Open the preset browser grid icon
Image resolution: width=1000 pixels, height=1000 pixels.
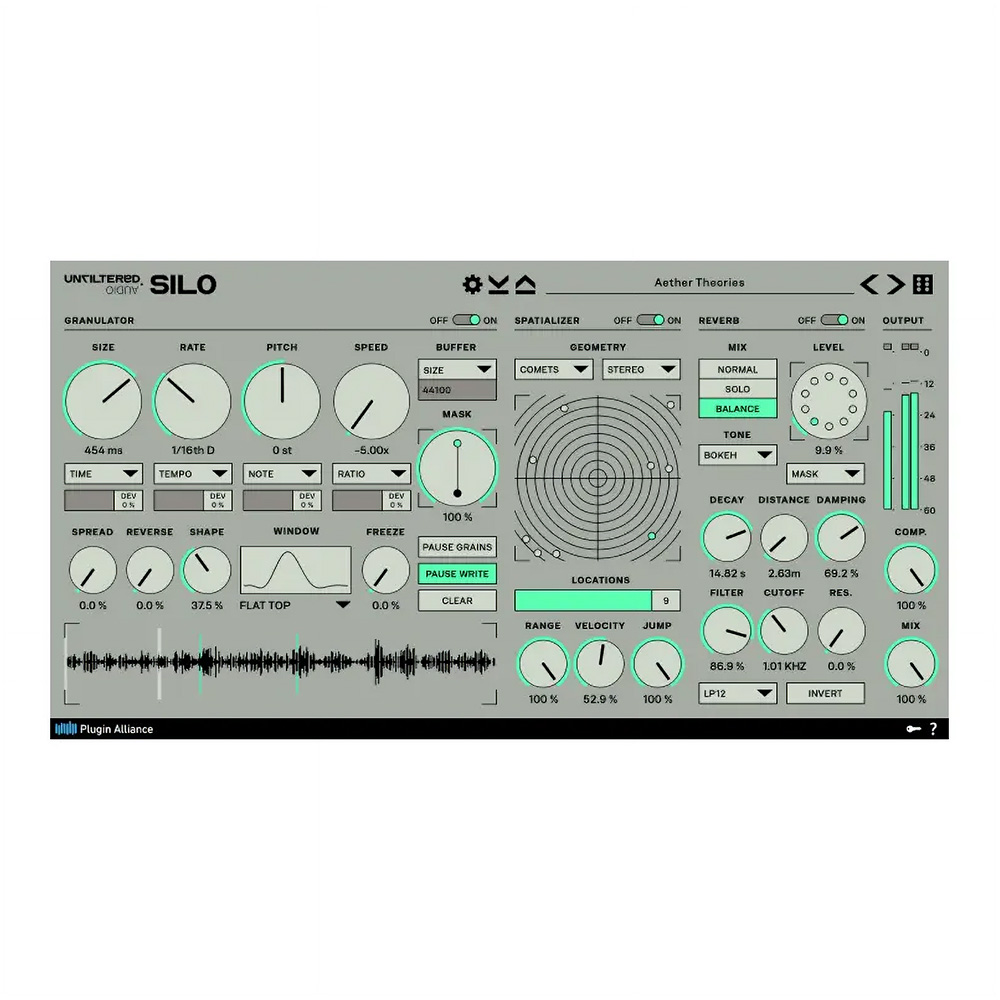pyautogui.click(x=923, y=284)
